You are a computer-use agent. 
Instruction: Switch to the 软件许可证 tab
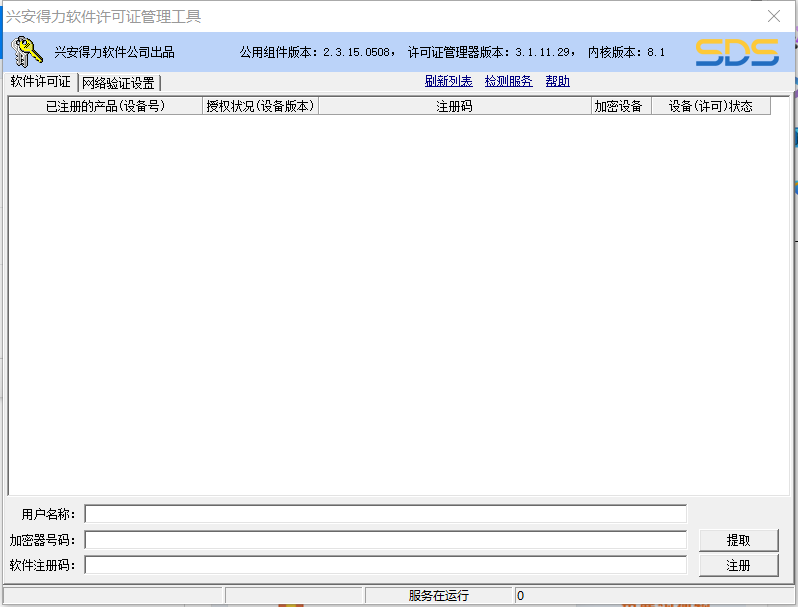(41, 82)
